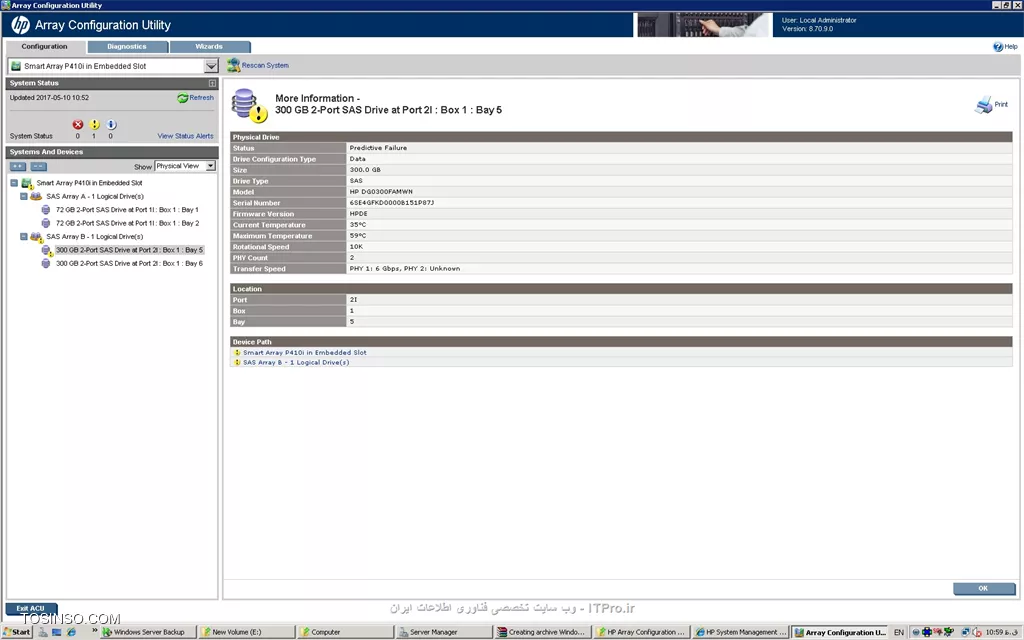Click the warning icon beside SAS Array B device path

click(237, 362)
